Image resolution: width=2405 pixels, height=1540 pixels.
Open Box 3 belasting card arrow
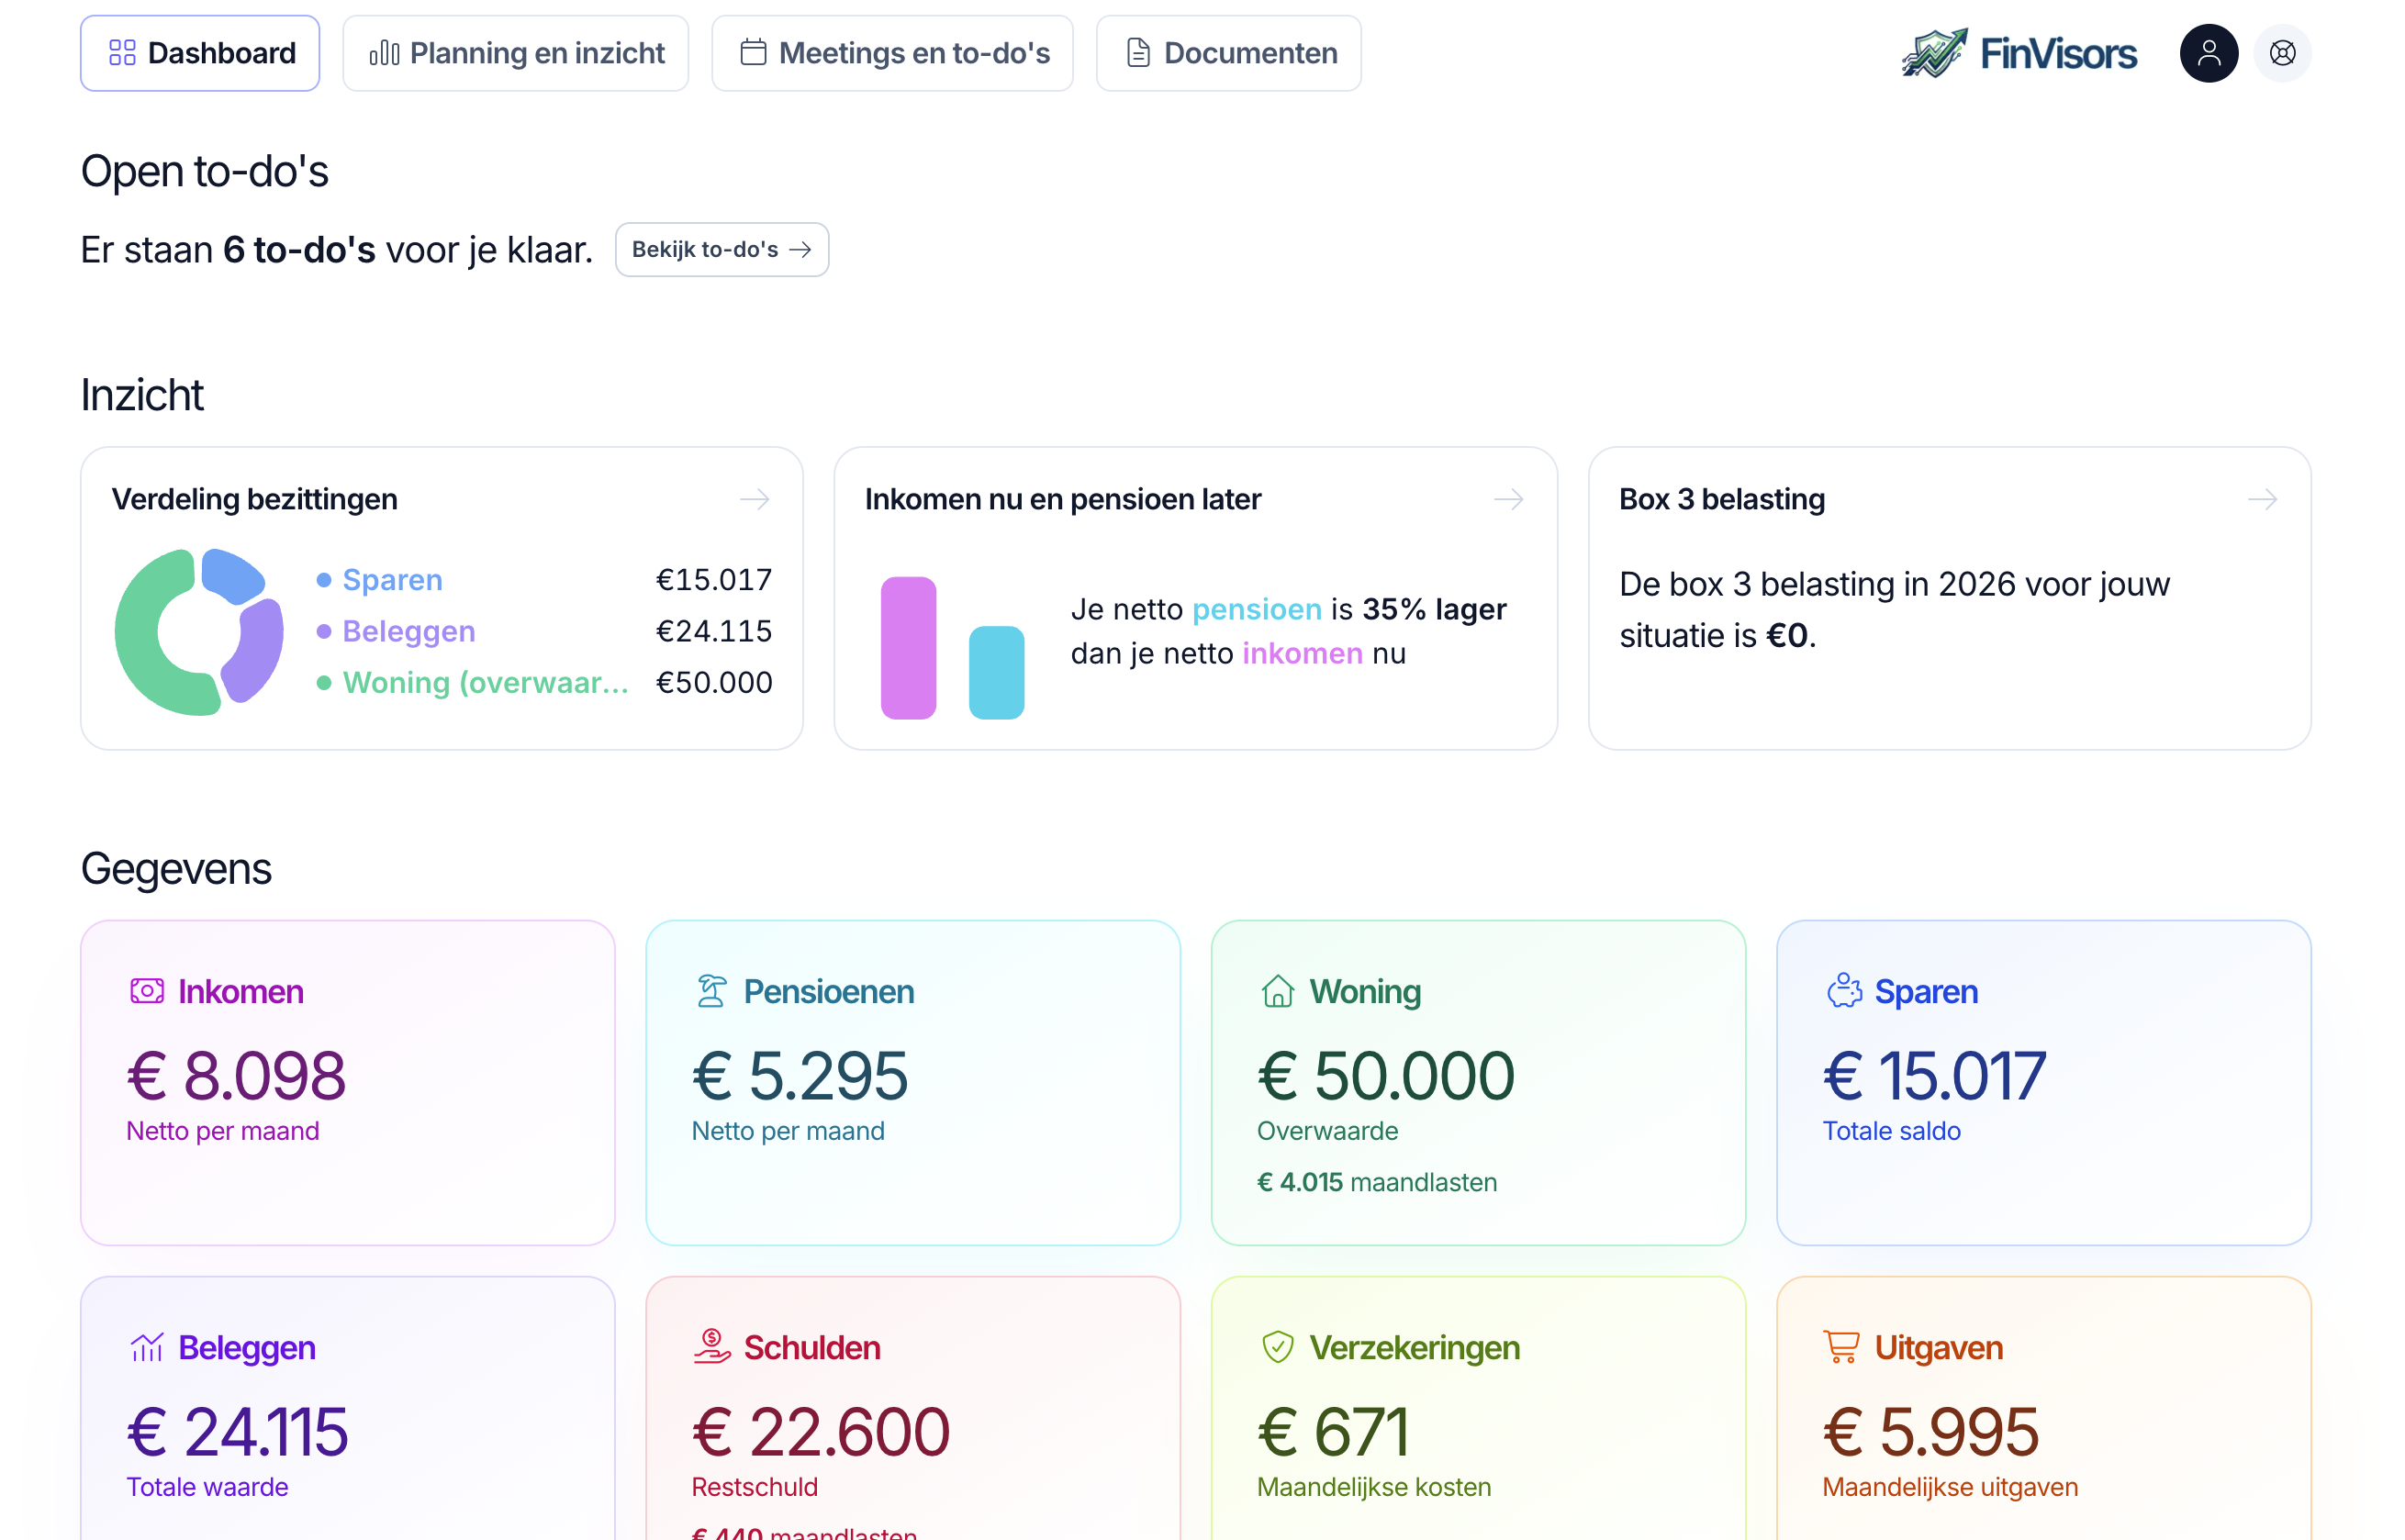tap(2262, 499)
